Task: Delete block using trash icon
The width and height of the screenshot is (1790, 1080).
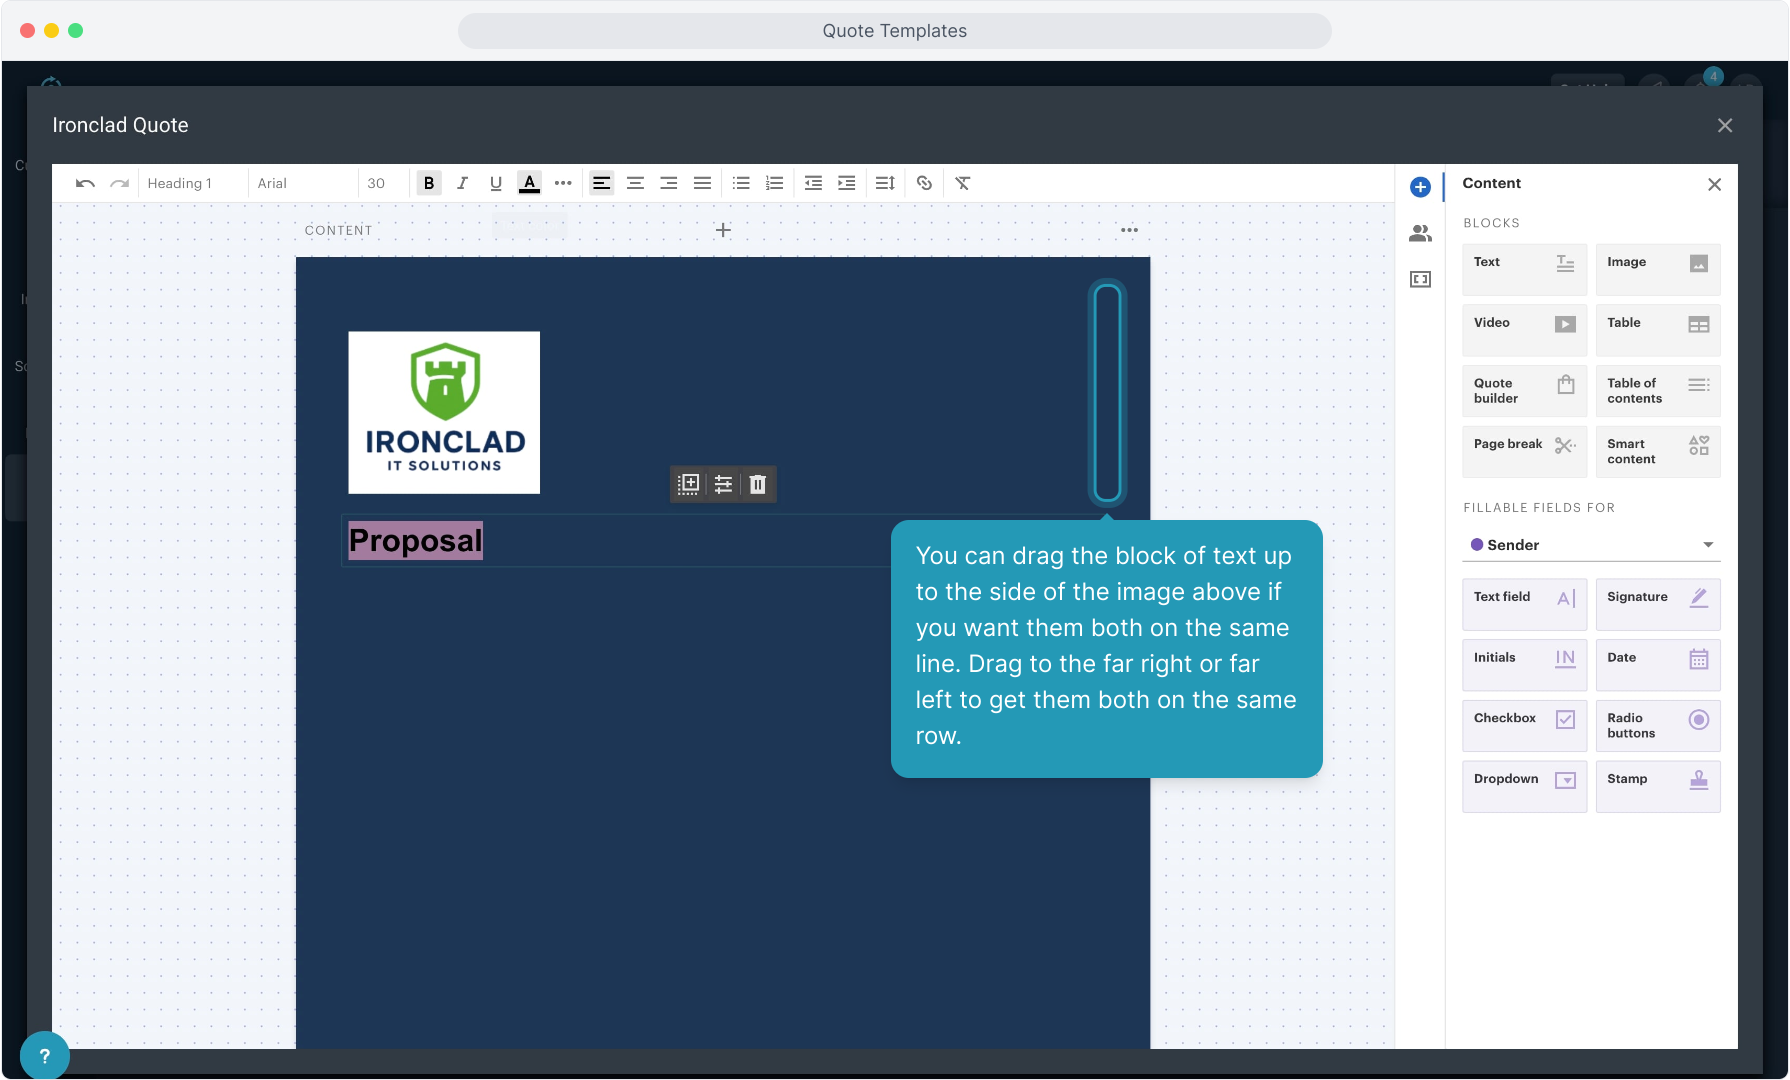Action: 757,484
